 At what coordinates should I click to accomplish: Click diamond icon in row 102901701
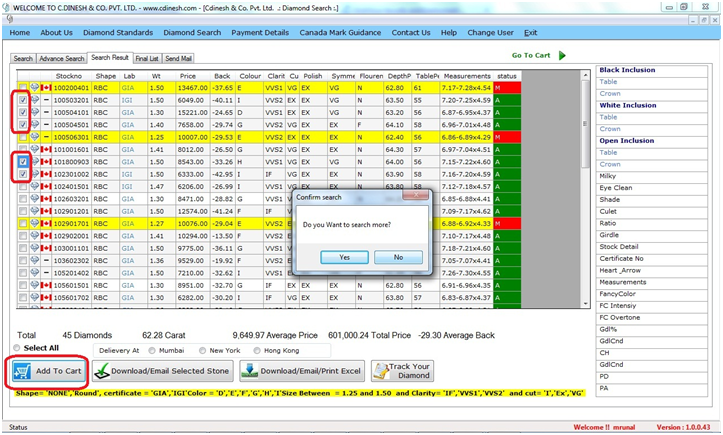[x=35, y=223]
